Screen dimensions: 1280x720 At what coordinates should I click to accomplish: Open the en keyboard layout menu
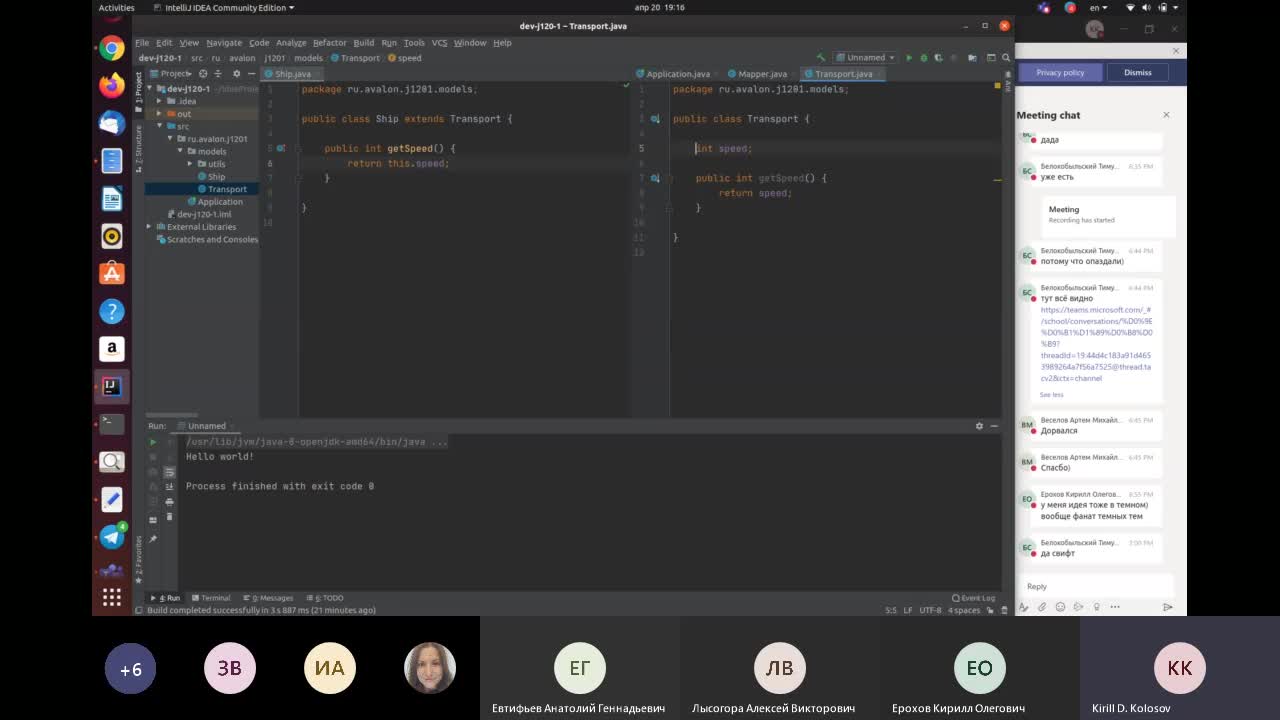1096,7
